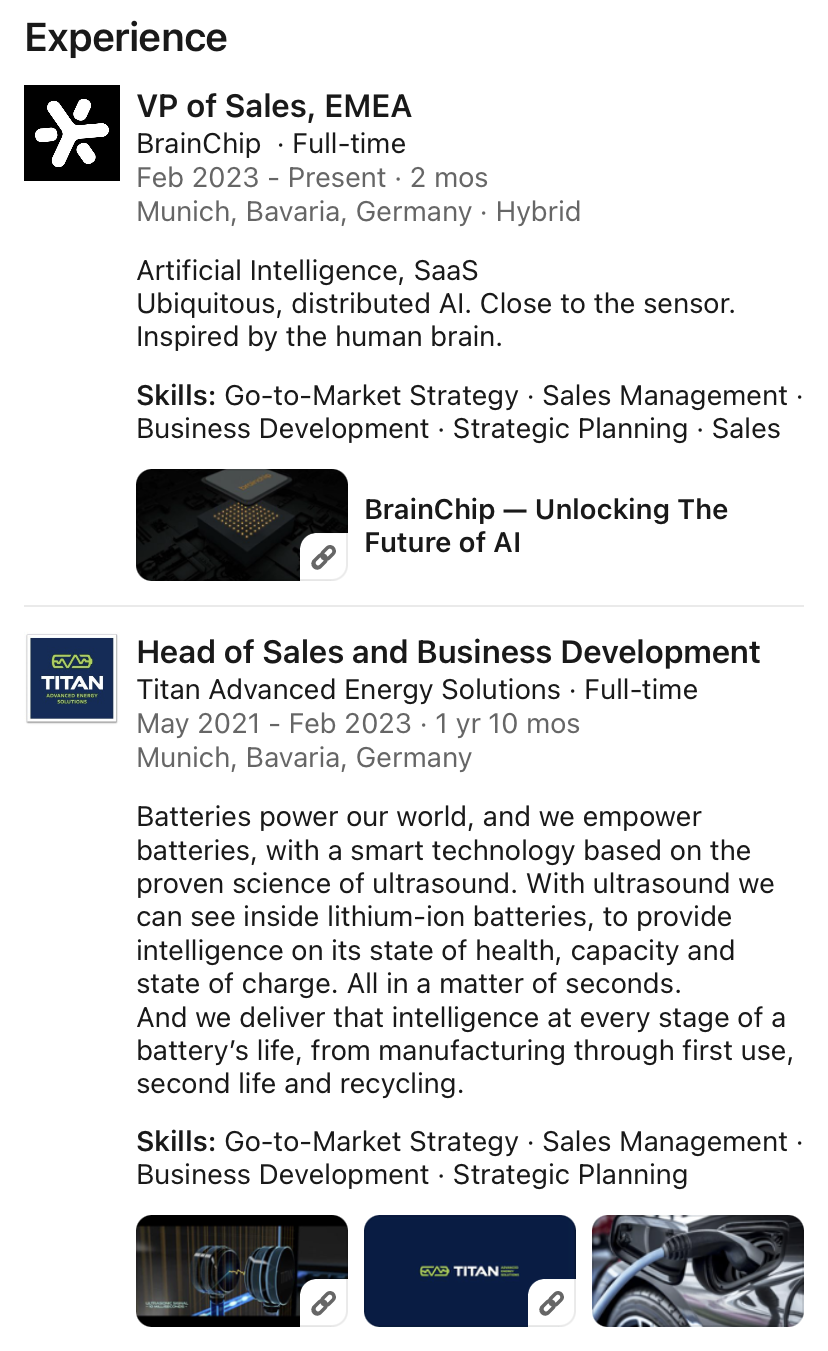Screen dimensions: 828x1351
Task: Click the "Artificial Intelligence, SaaS" description text
Action: [307, 270]
